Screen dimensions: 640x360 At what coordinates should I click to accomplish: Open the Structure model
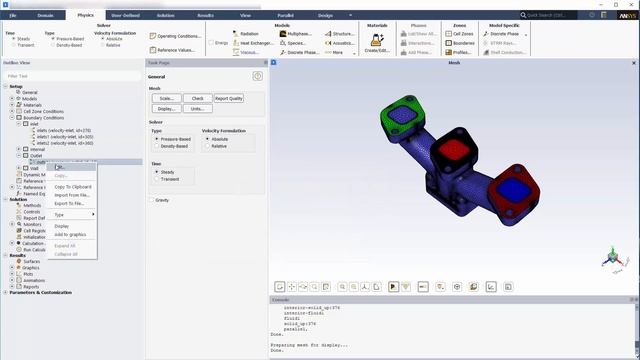pos(340,34)
